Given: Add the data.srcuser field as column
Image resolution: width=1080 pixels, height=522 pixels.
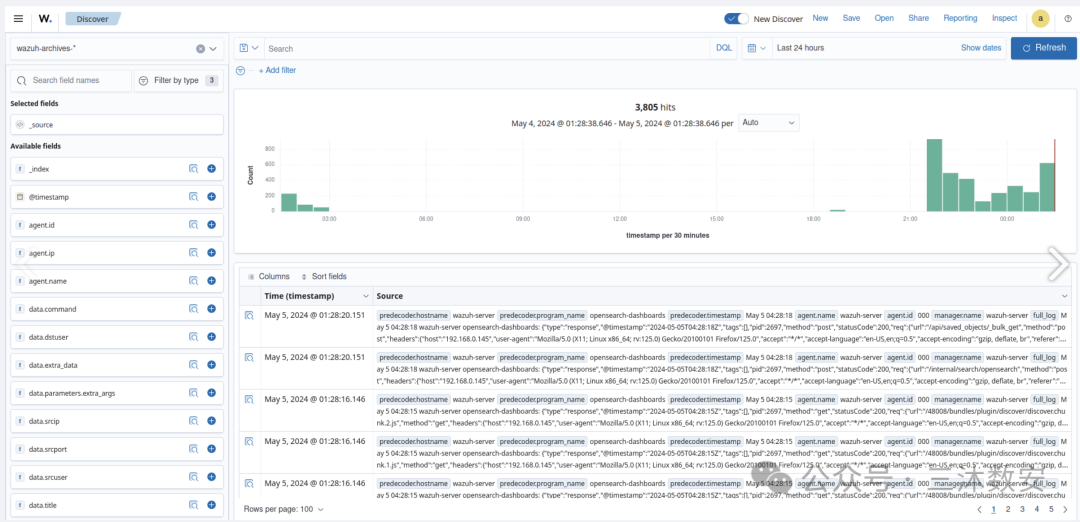Looking at the screenshot, I should [x=211, y=477].
